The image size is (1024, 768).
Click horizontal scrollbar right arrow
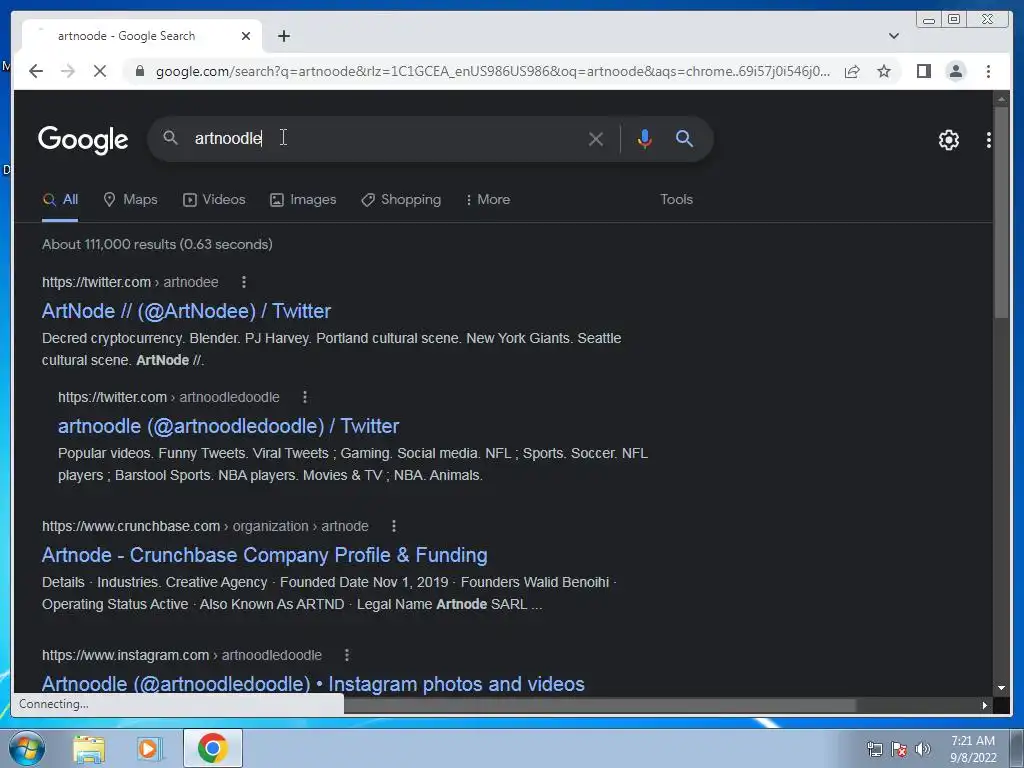pos(985,705)
